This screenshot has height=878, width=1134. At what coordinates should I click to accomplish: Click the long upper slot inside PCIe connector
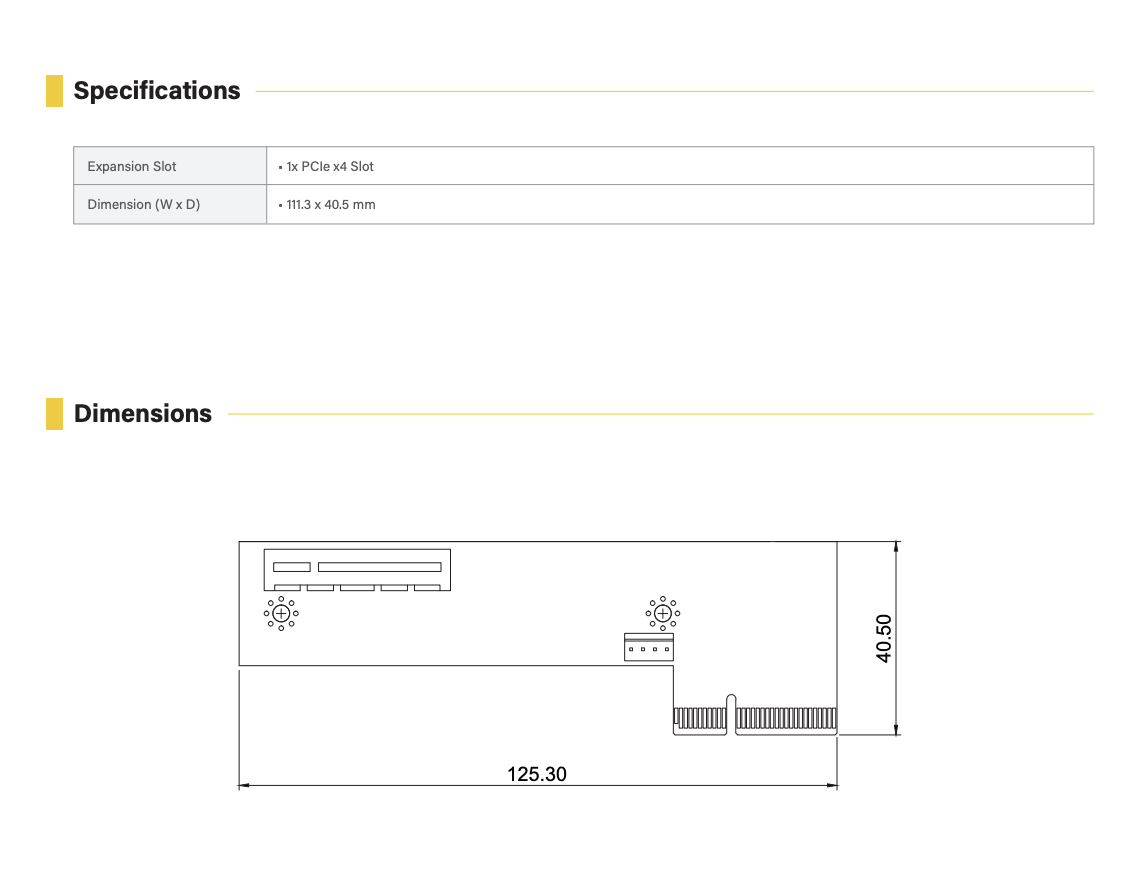[379, 567]
